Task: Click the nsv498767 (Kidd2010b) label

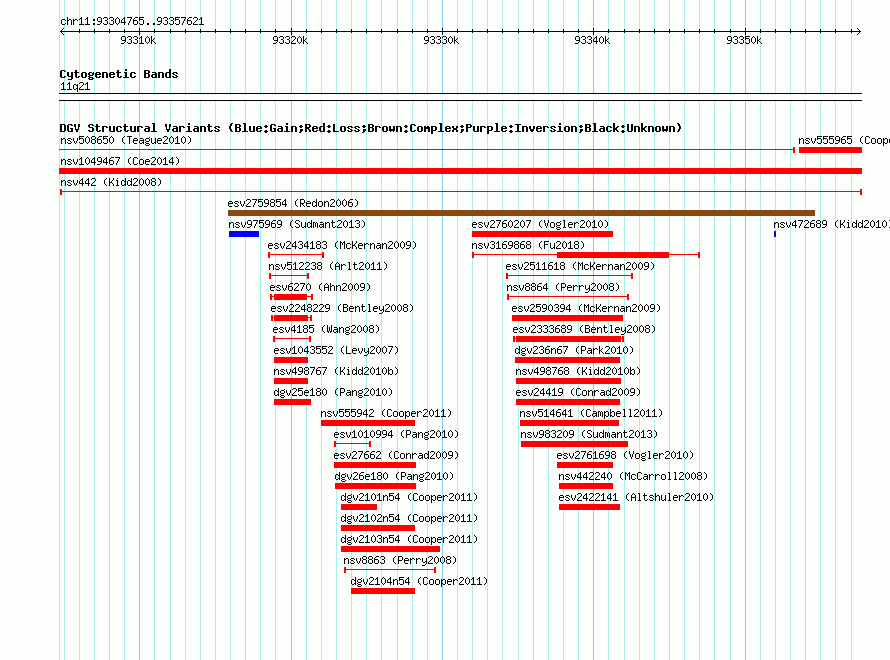Action: [x=336, y=371]
